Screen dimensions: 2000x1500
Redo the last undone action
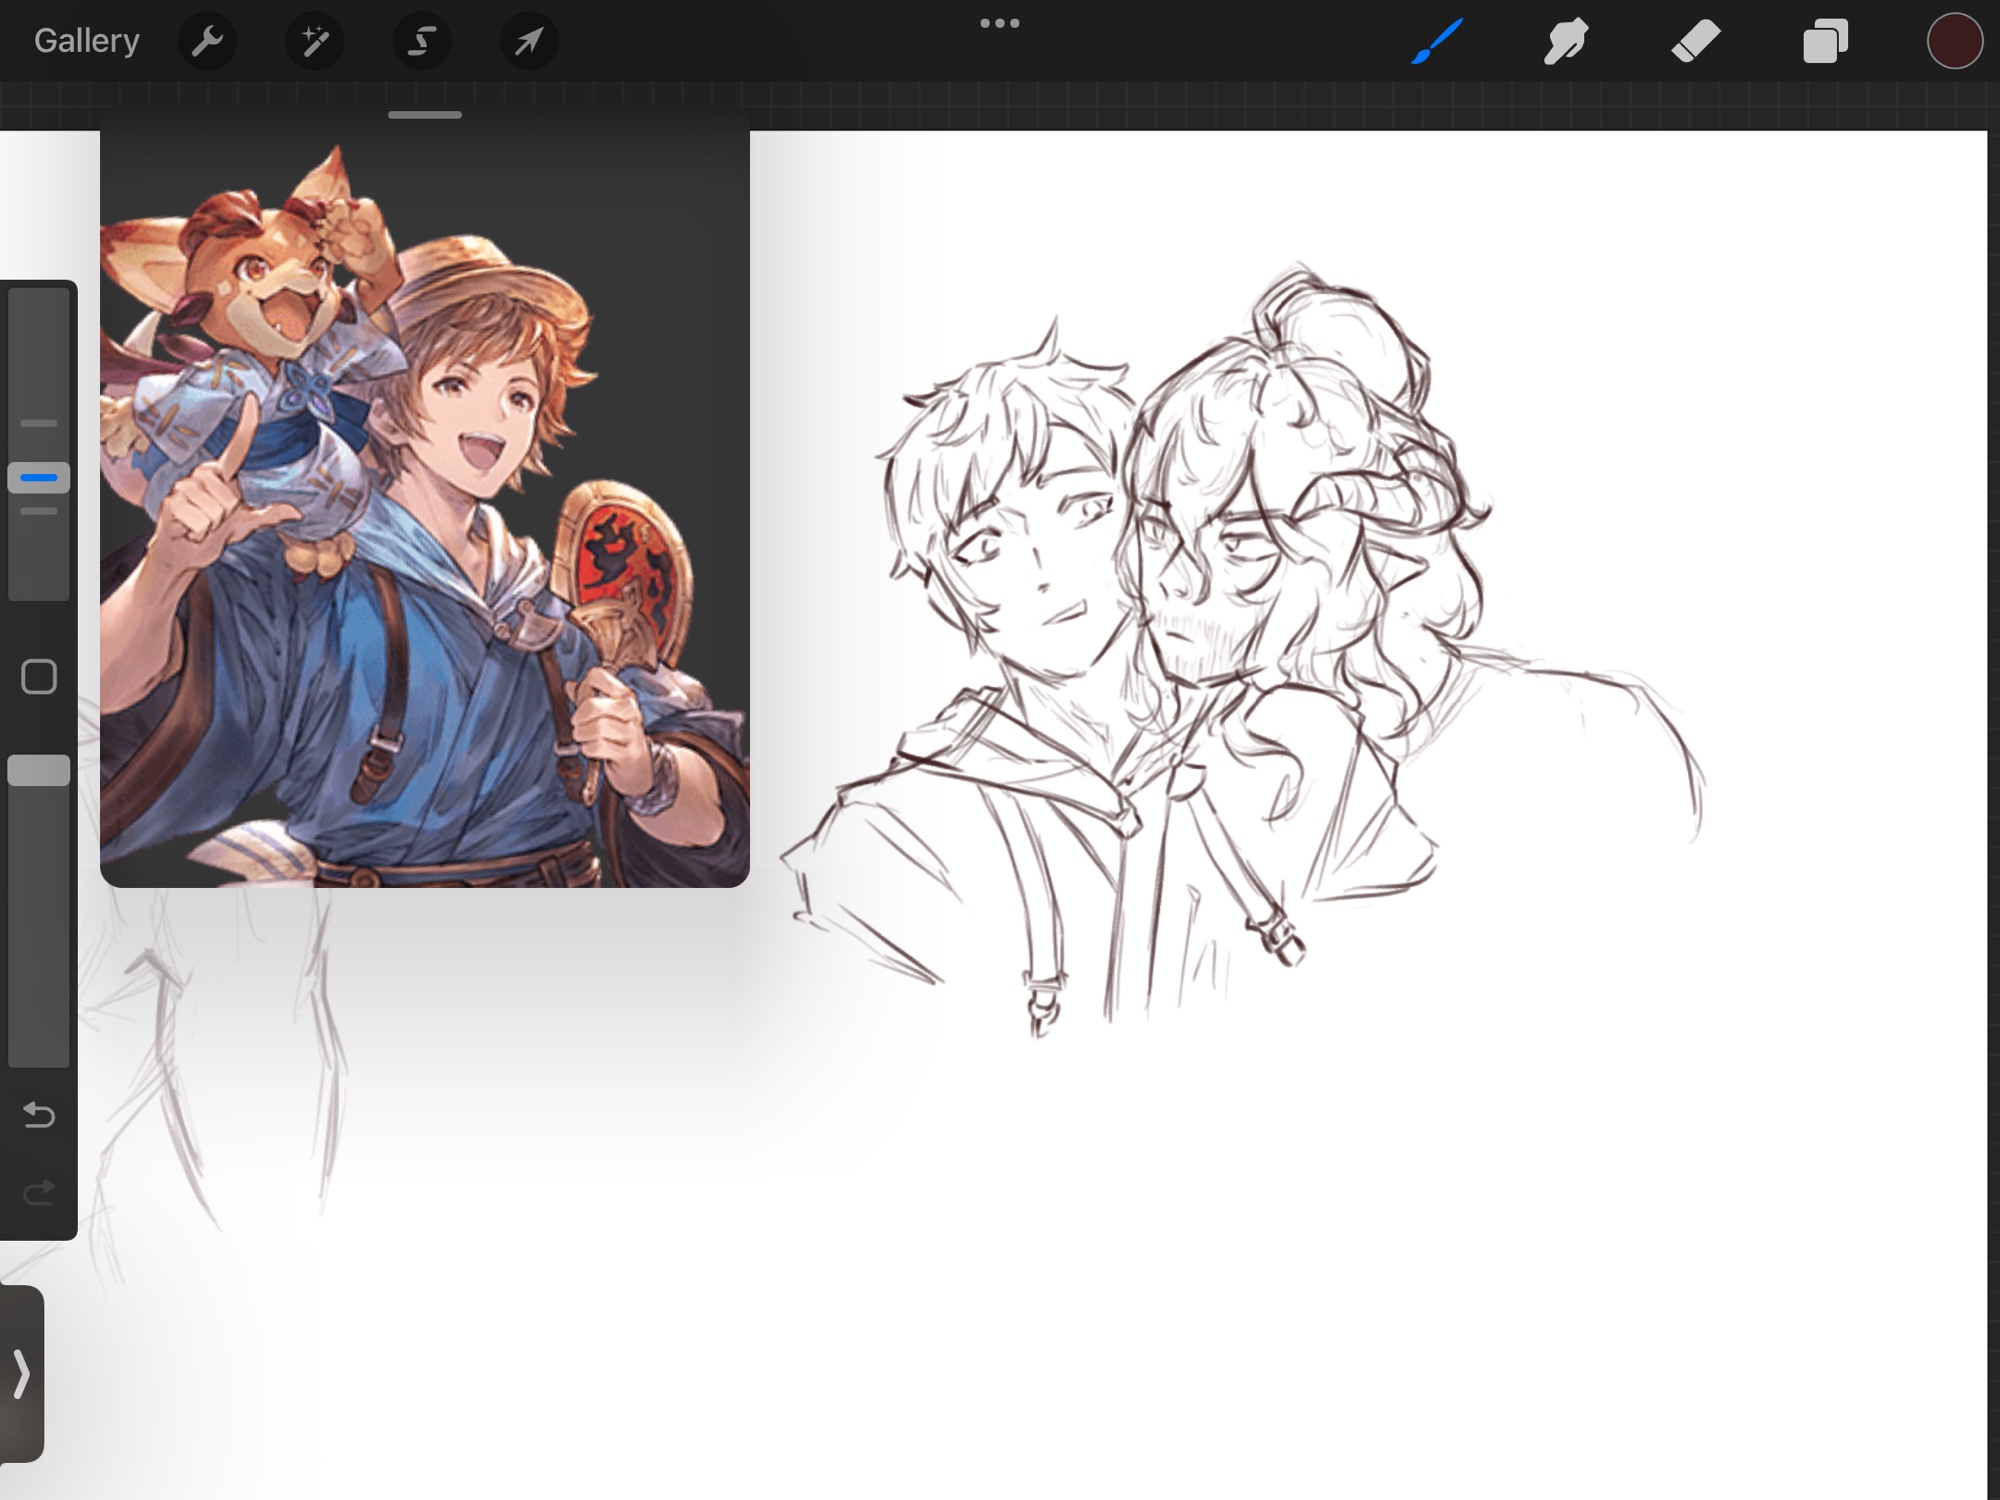click(39, 1192)
